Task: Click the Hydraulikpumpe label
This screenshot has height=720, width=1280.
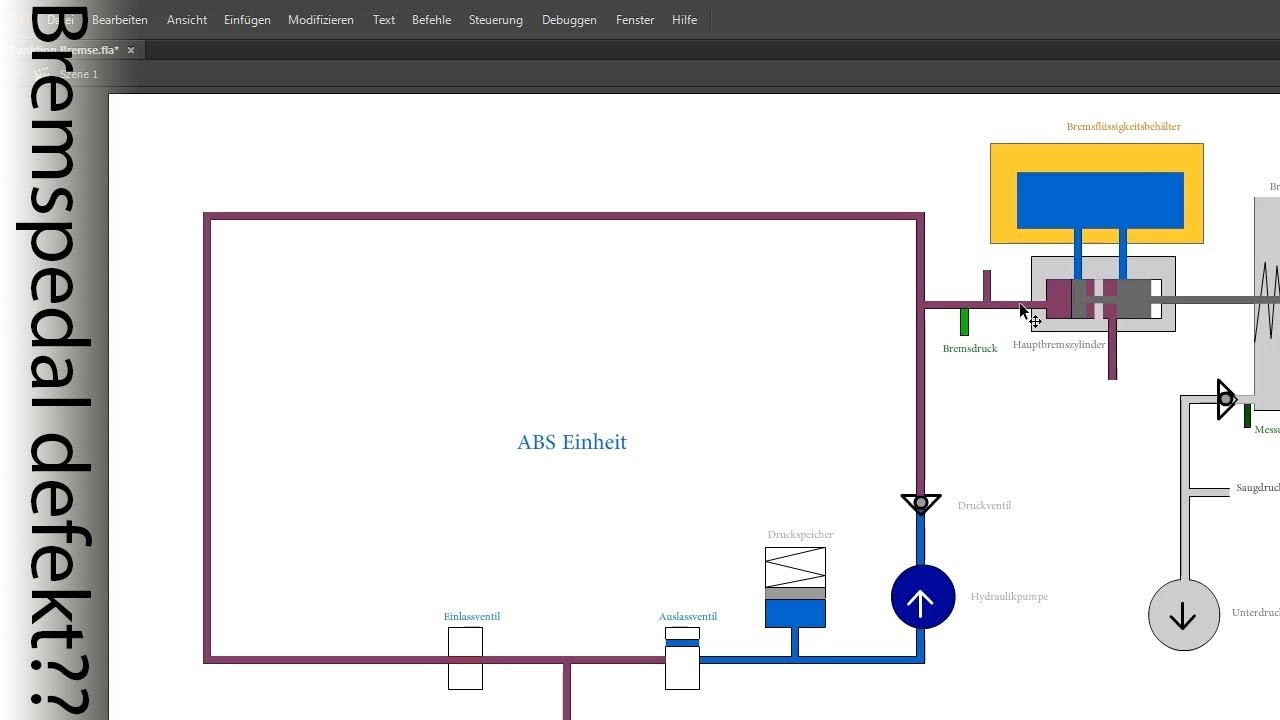Action: [1009, 597]
